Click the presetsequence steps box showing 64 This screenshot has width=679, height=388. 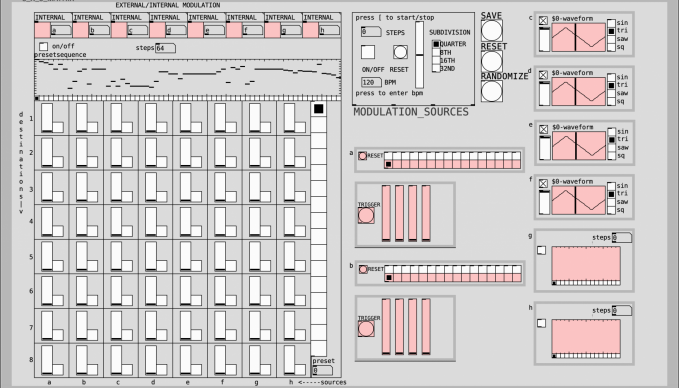click(165, 48)
